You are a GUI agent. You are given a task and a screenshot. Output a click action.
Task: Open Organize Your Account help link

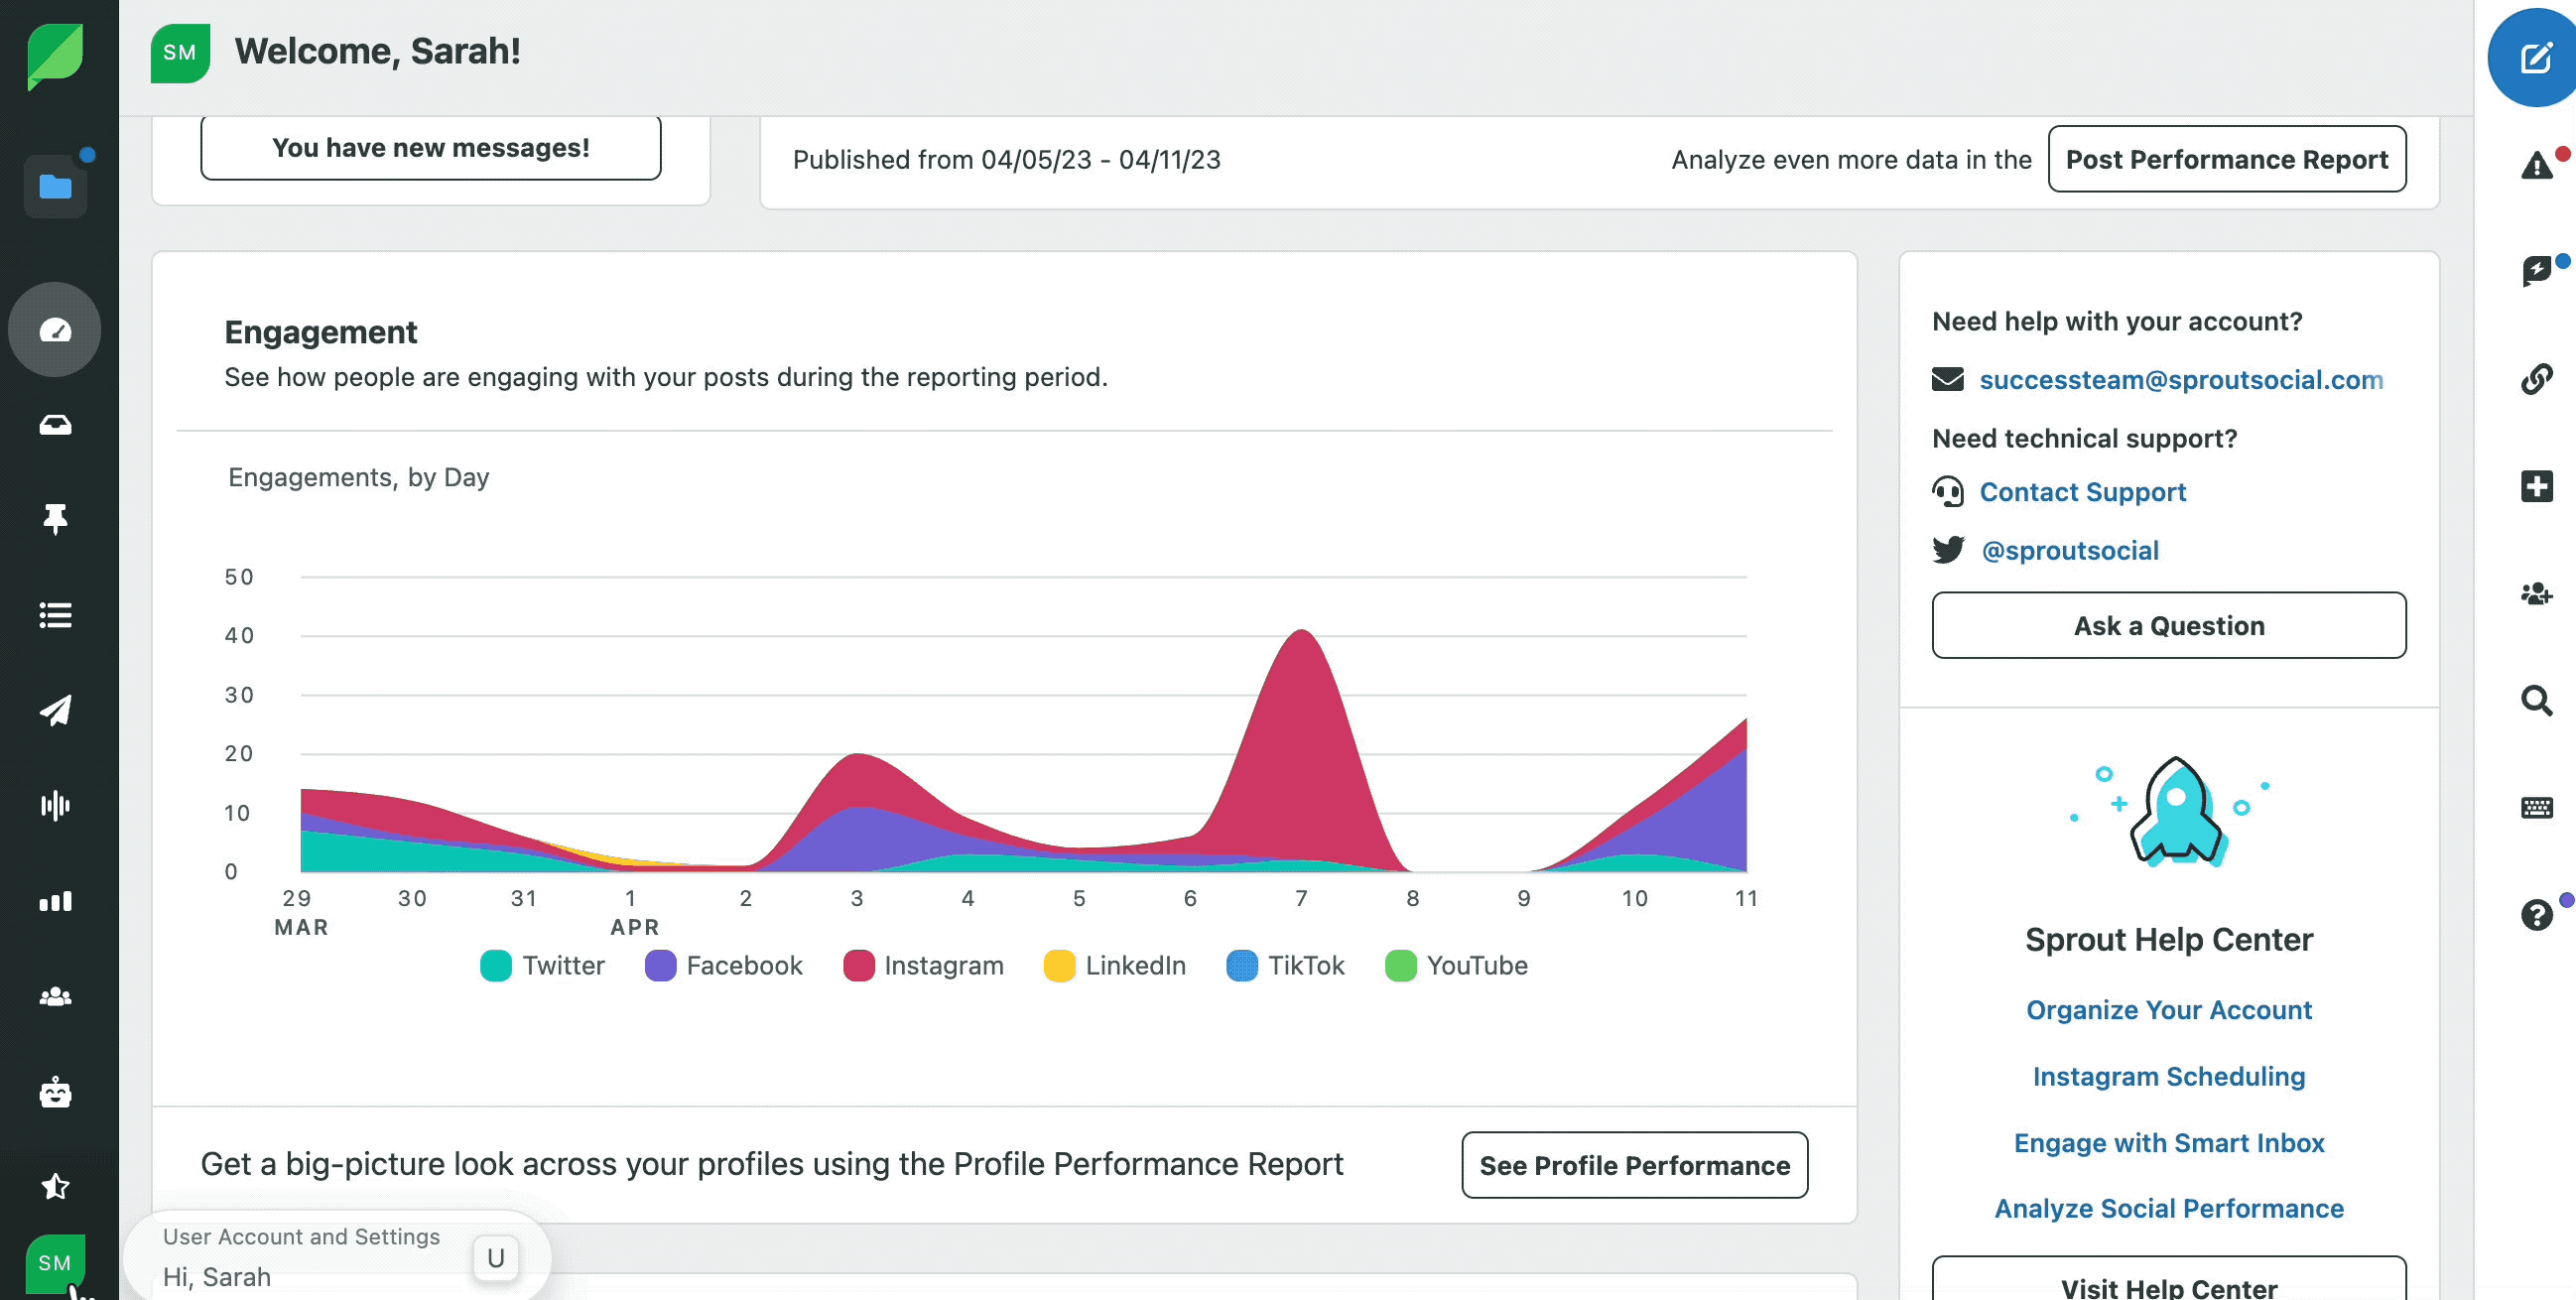2169,1010
